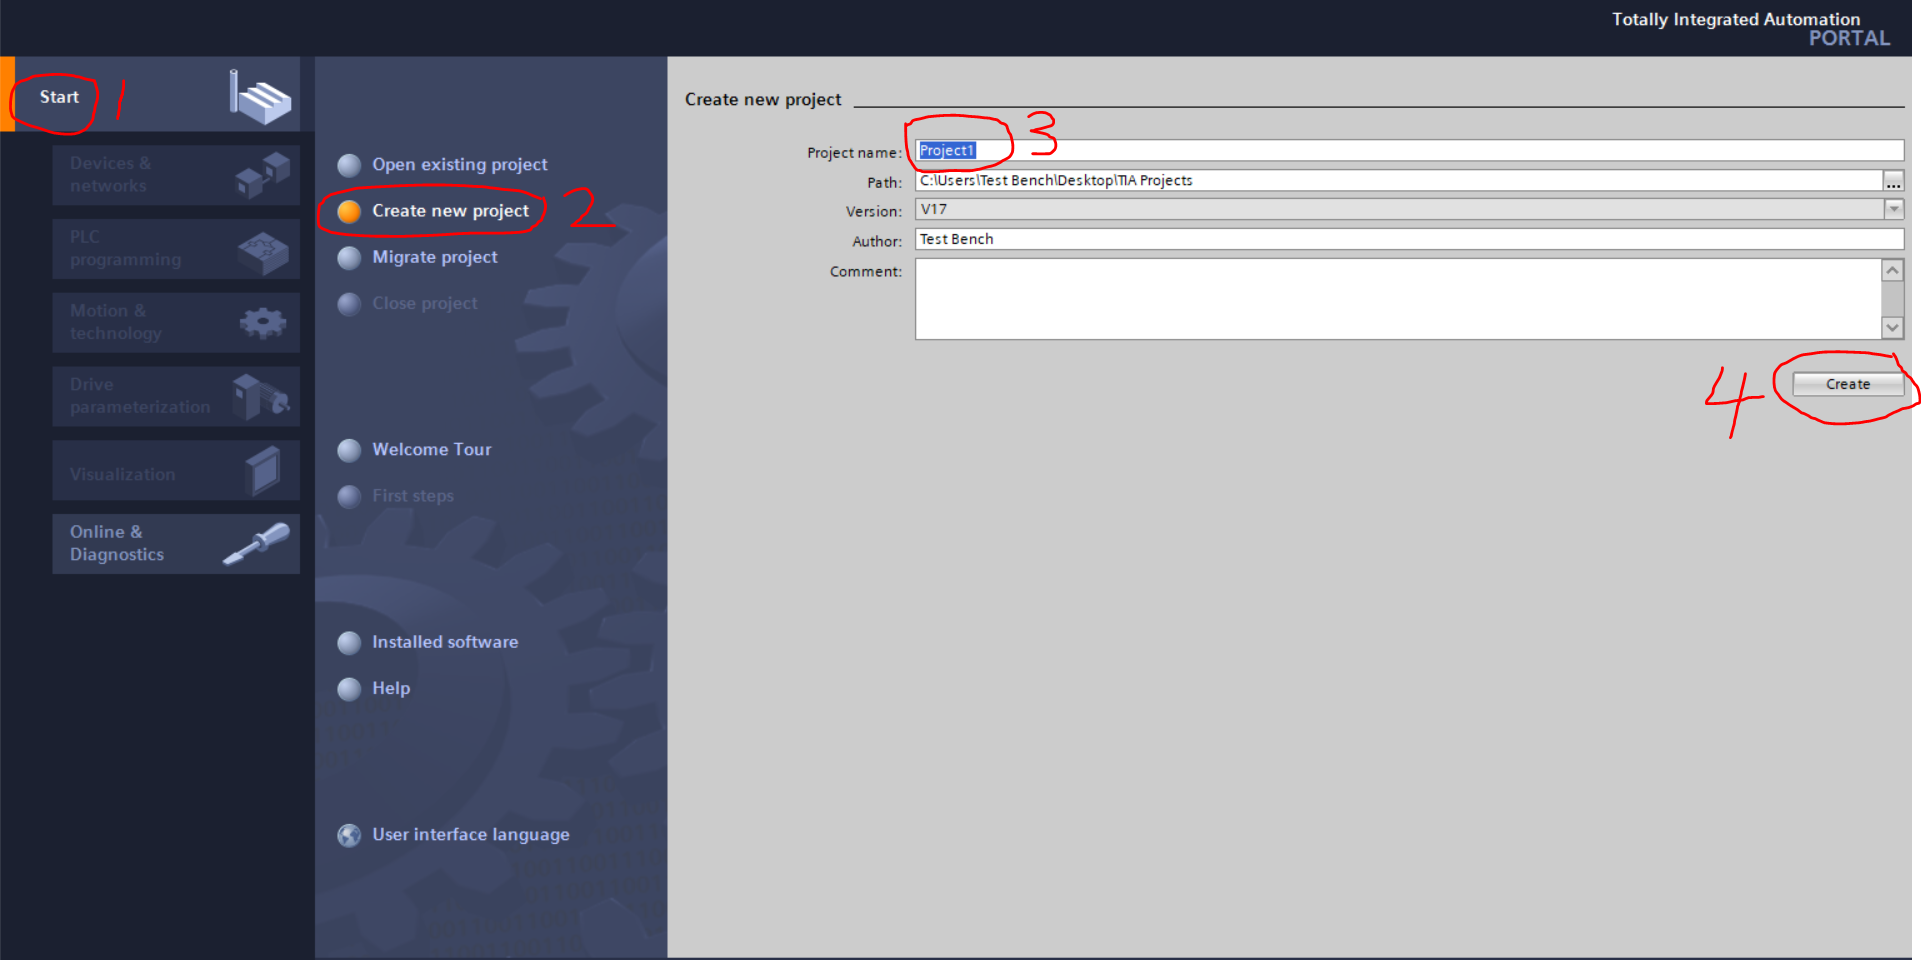The image size is (1921, 960).
Task: Click the Create button
Action: point(1848,384)
